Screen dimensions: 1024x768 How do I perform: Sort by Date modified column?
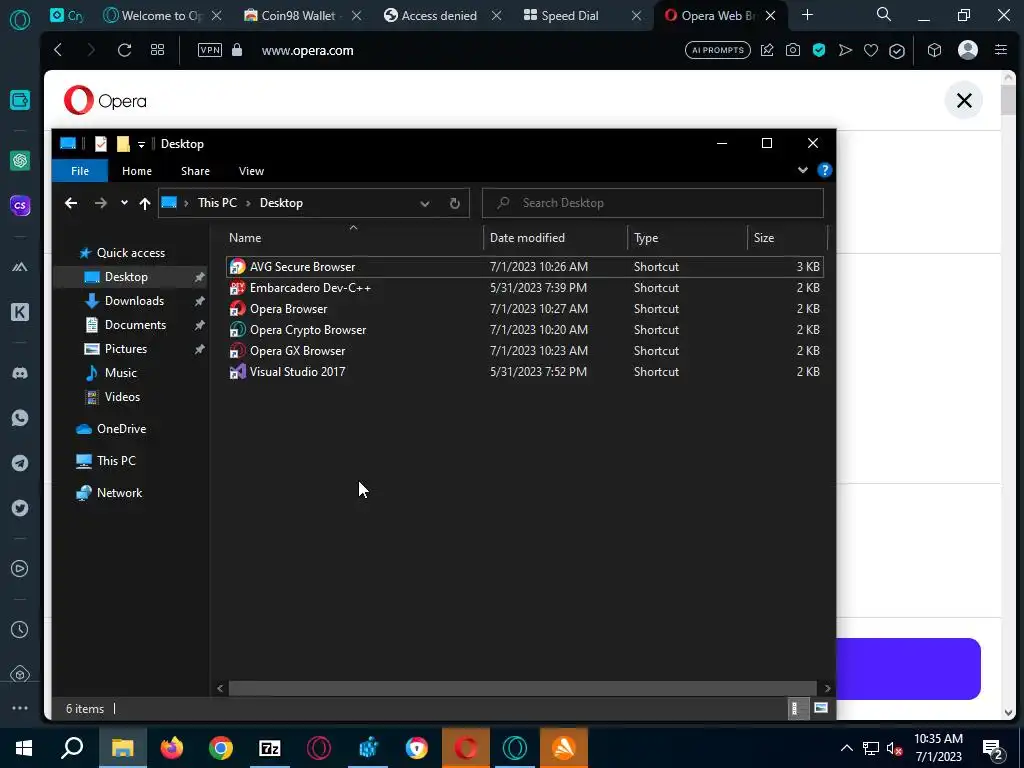555,238
